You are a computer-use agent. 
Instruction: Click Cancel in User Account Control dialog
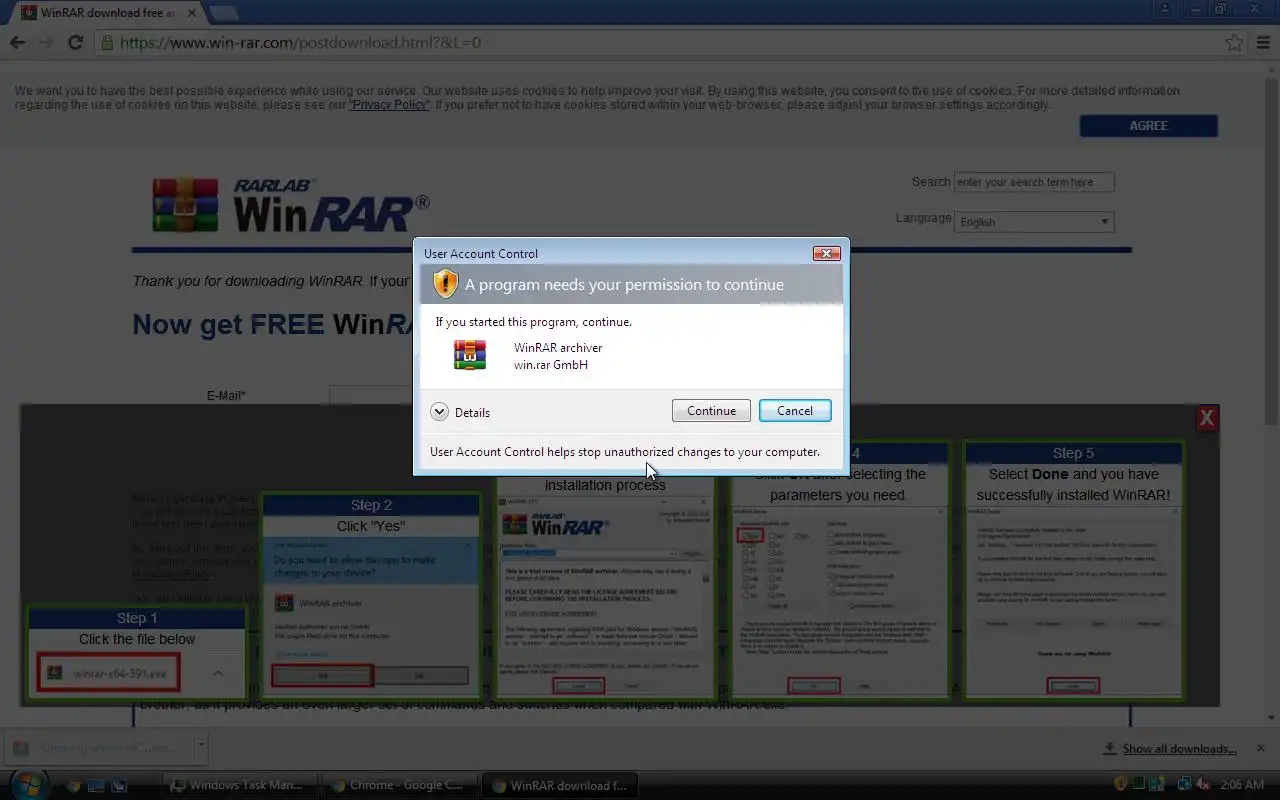click(x=795, y=411)
